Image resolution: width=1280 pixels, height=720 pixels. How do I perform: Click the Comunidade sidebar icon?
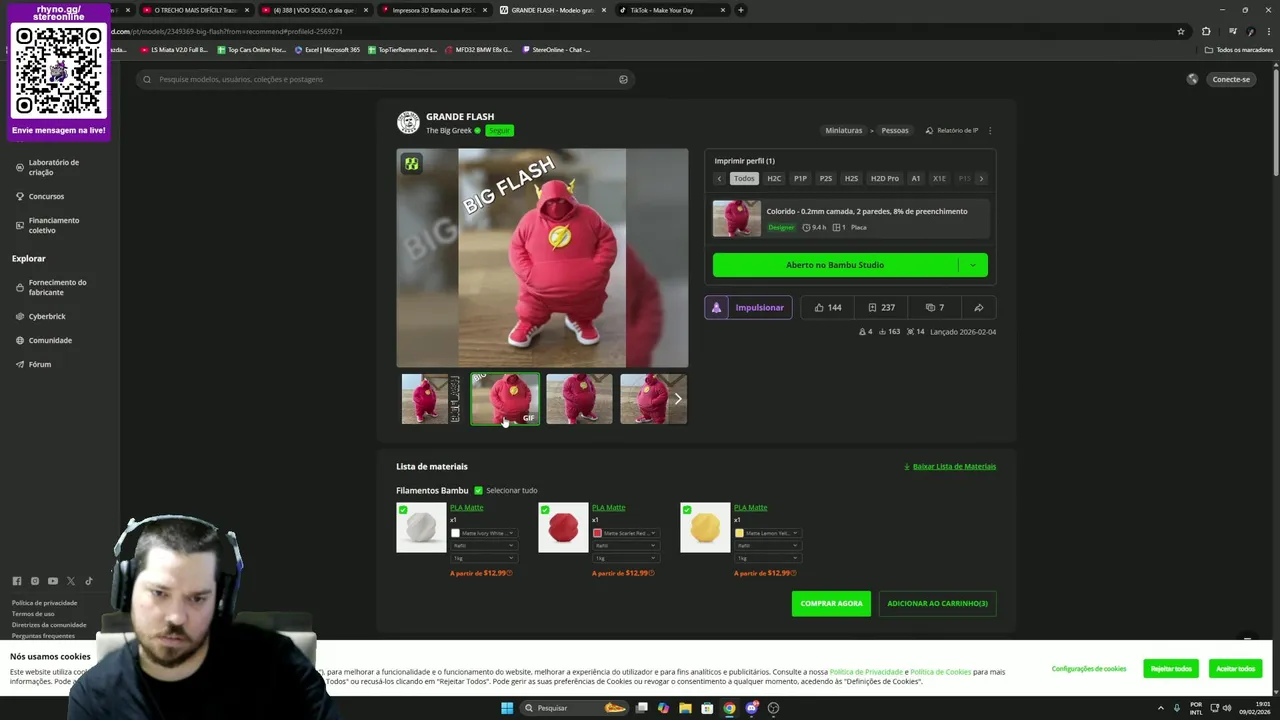(x=20, y=340)
